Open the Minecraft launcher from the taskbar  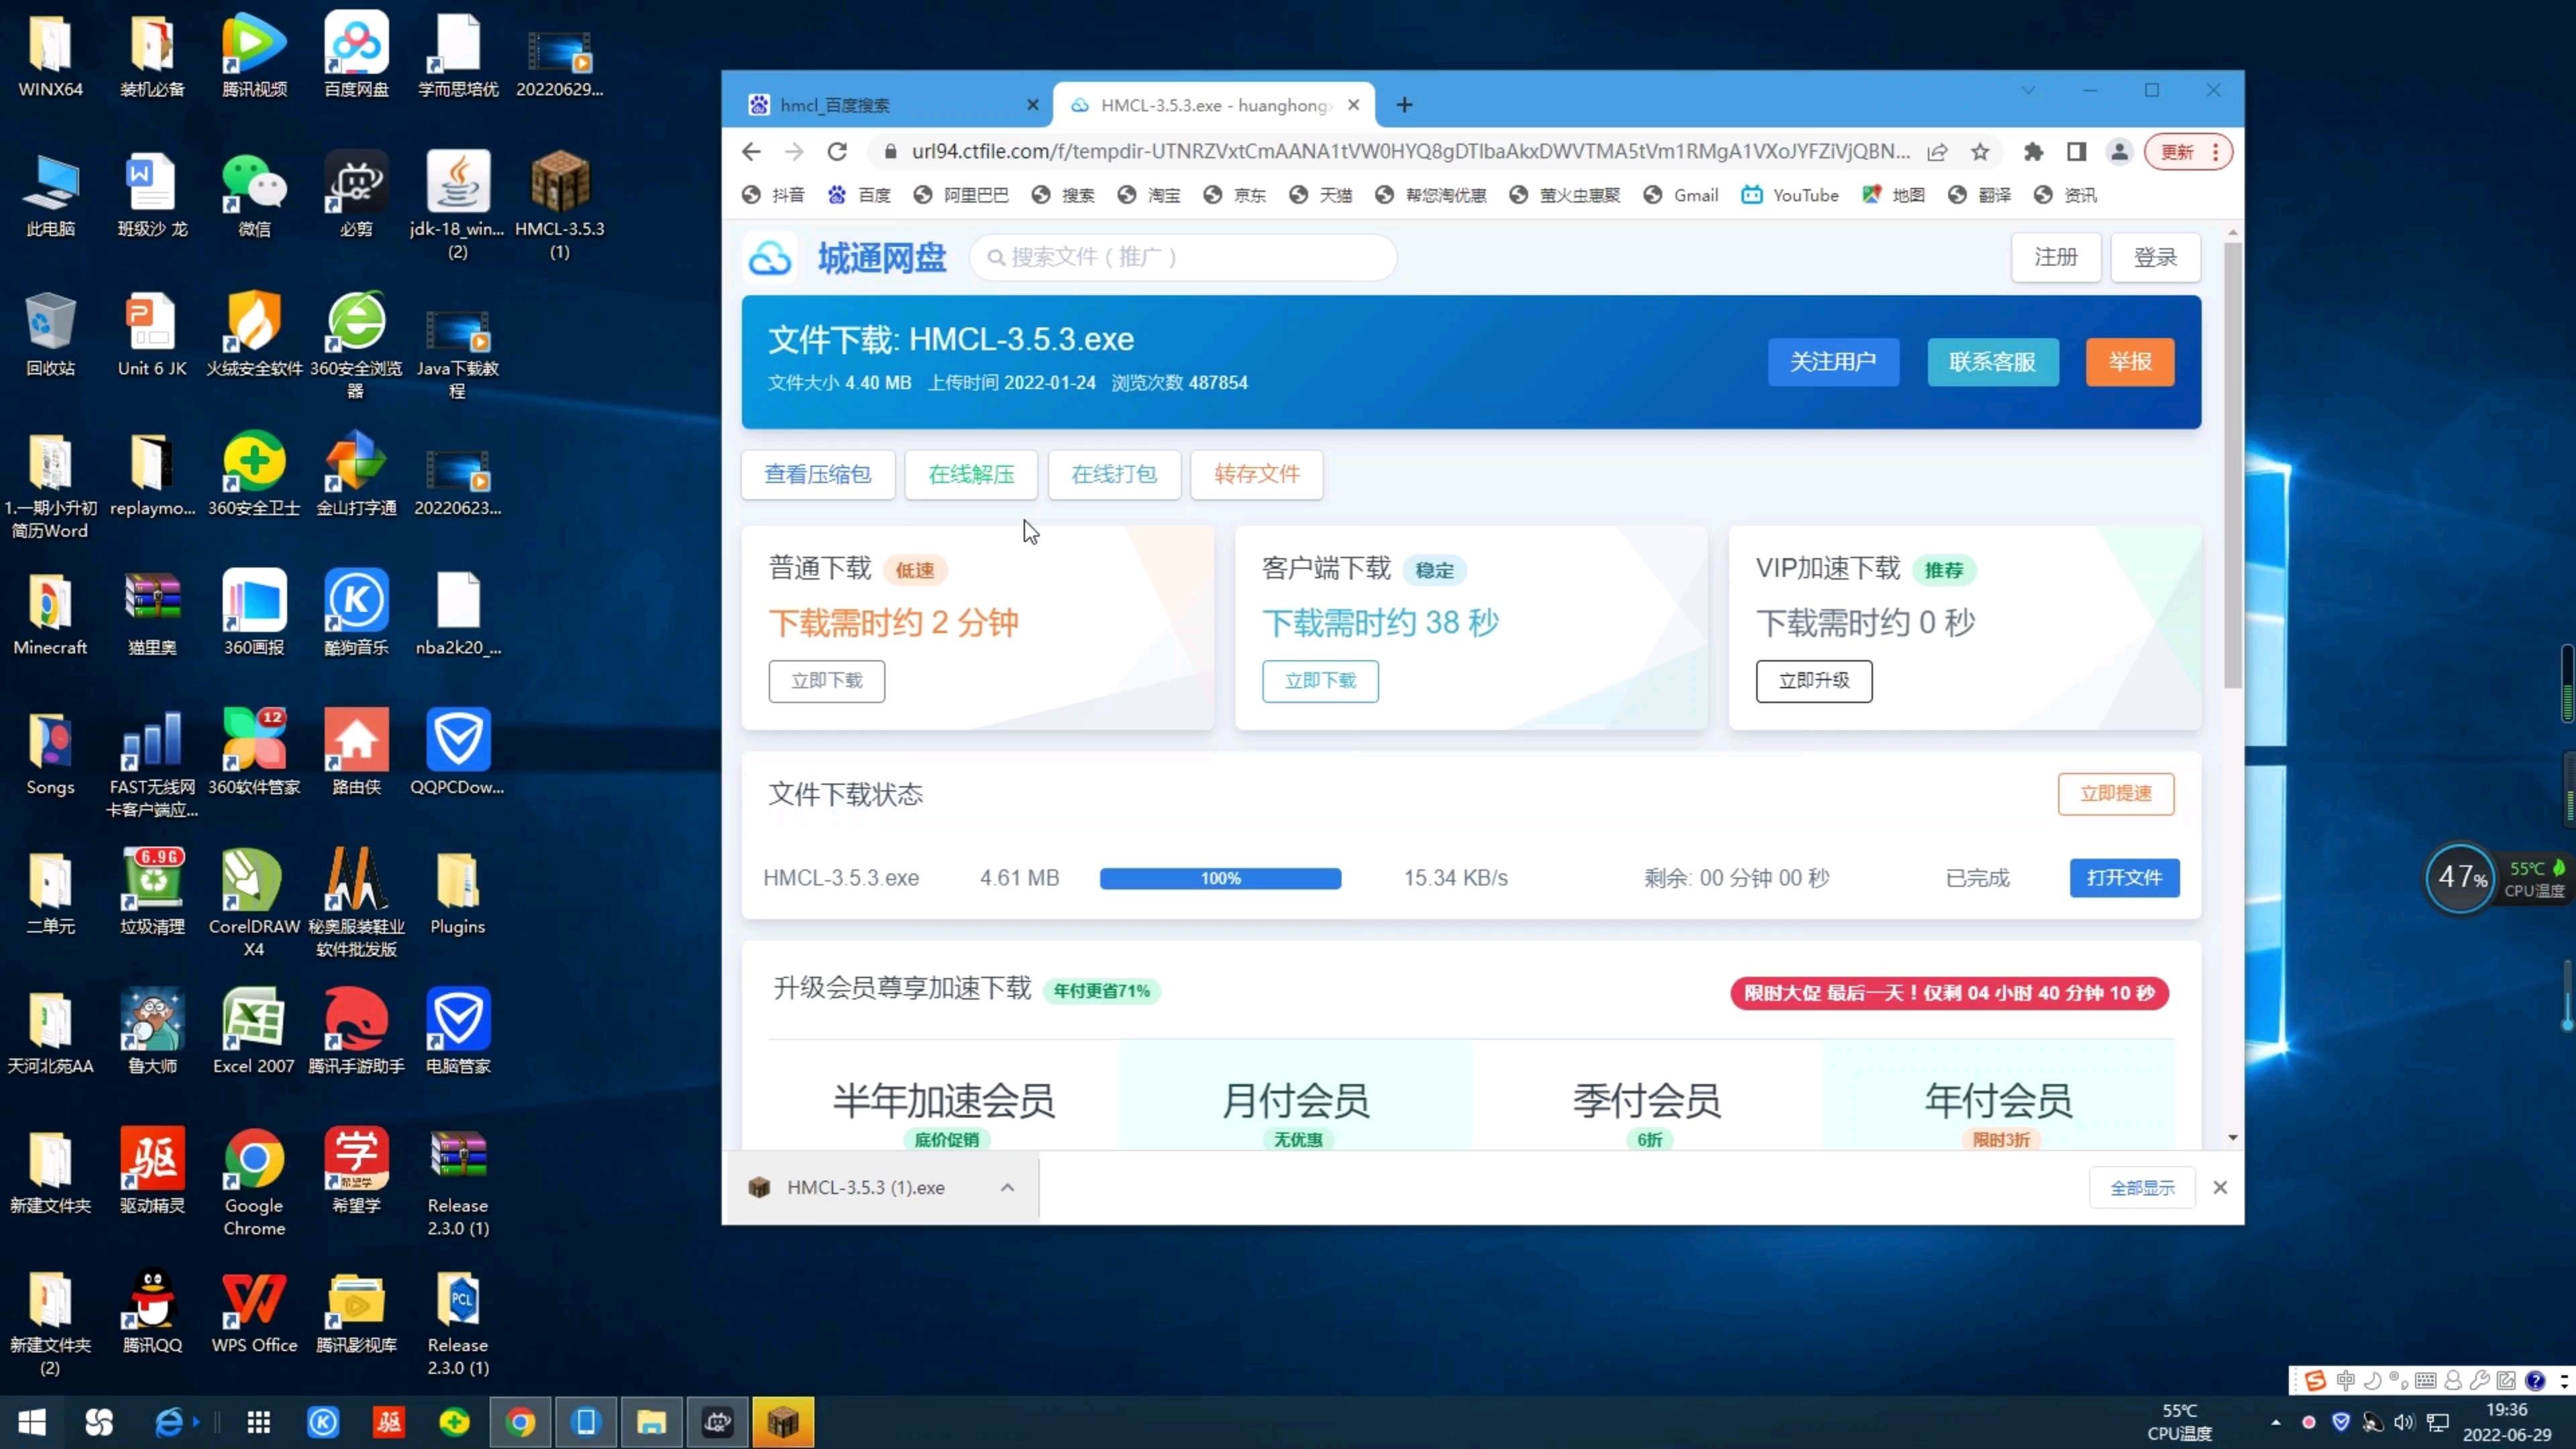[784, 1421]
